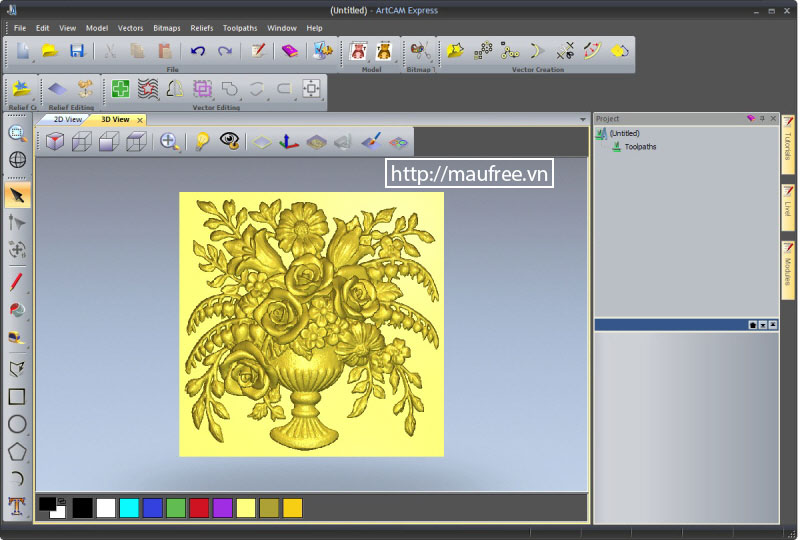Close the 3D View tab
The width and height of the screenshot is (800, 540).
click(x=140, y=119)
